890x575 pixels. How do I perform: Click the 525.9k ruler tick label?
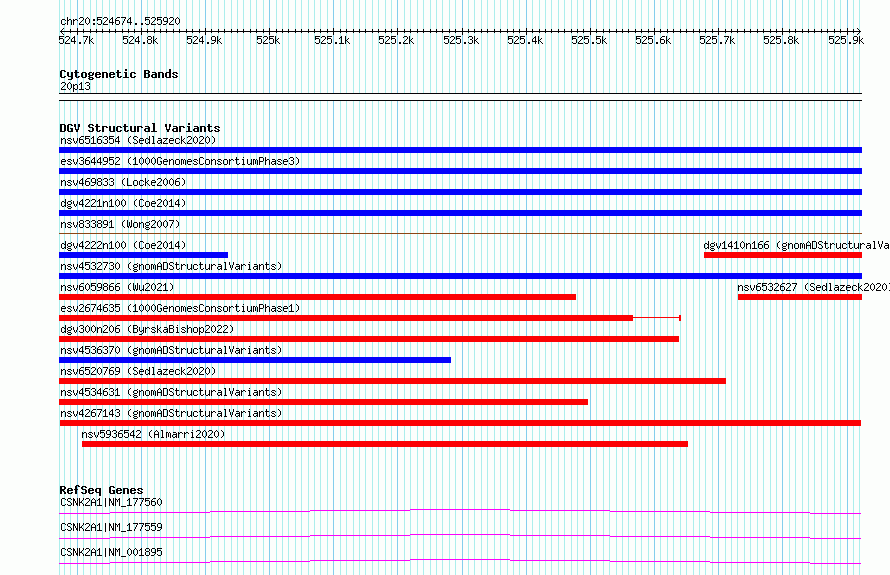pyautogui.click(x=846, y=40)
